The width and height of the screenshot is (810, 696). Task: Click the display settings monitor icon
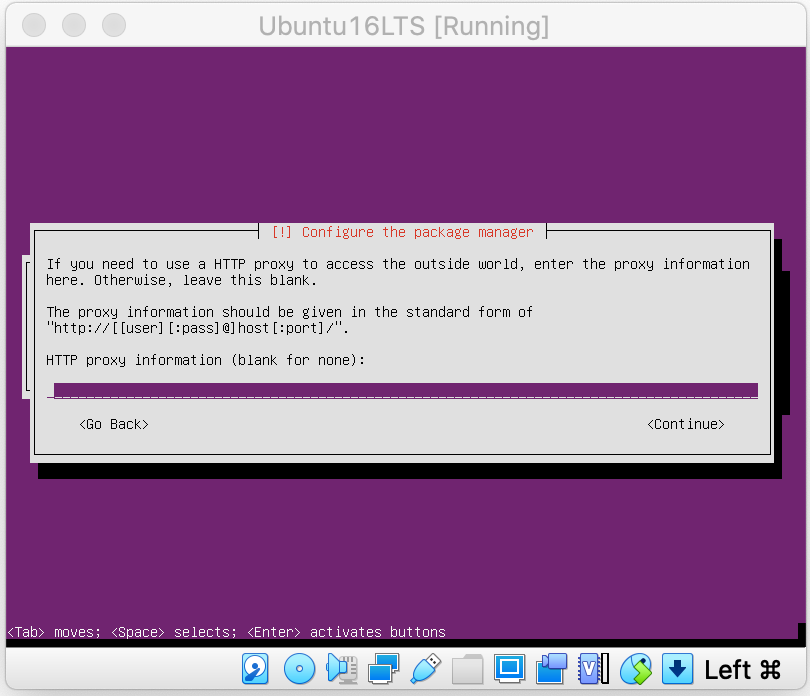point(510,668)
